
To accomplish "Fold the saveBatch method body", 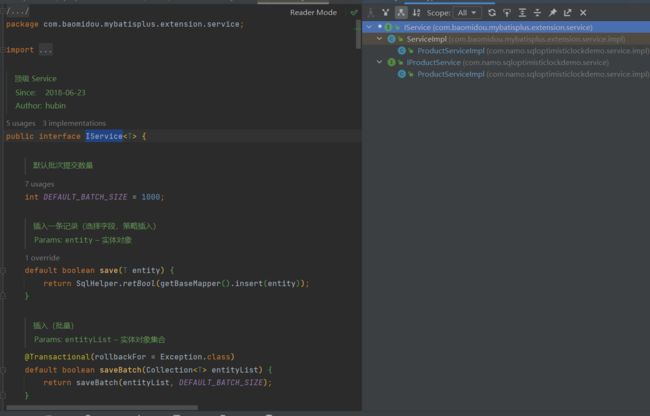I will pos(3,370).
